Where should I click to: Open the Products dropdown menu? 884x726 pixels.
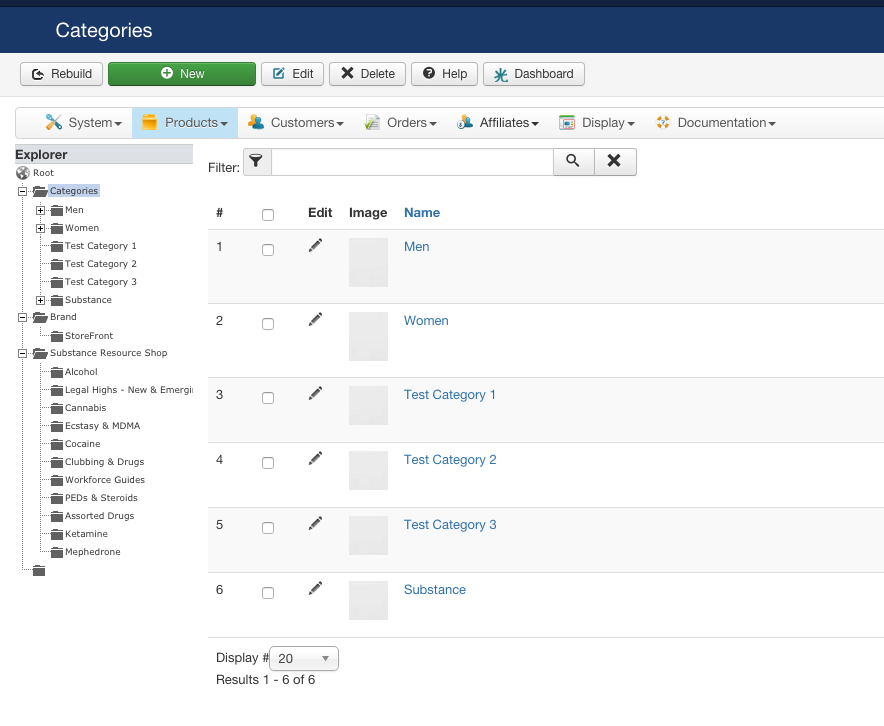[x=185, y=122]
